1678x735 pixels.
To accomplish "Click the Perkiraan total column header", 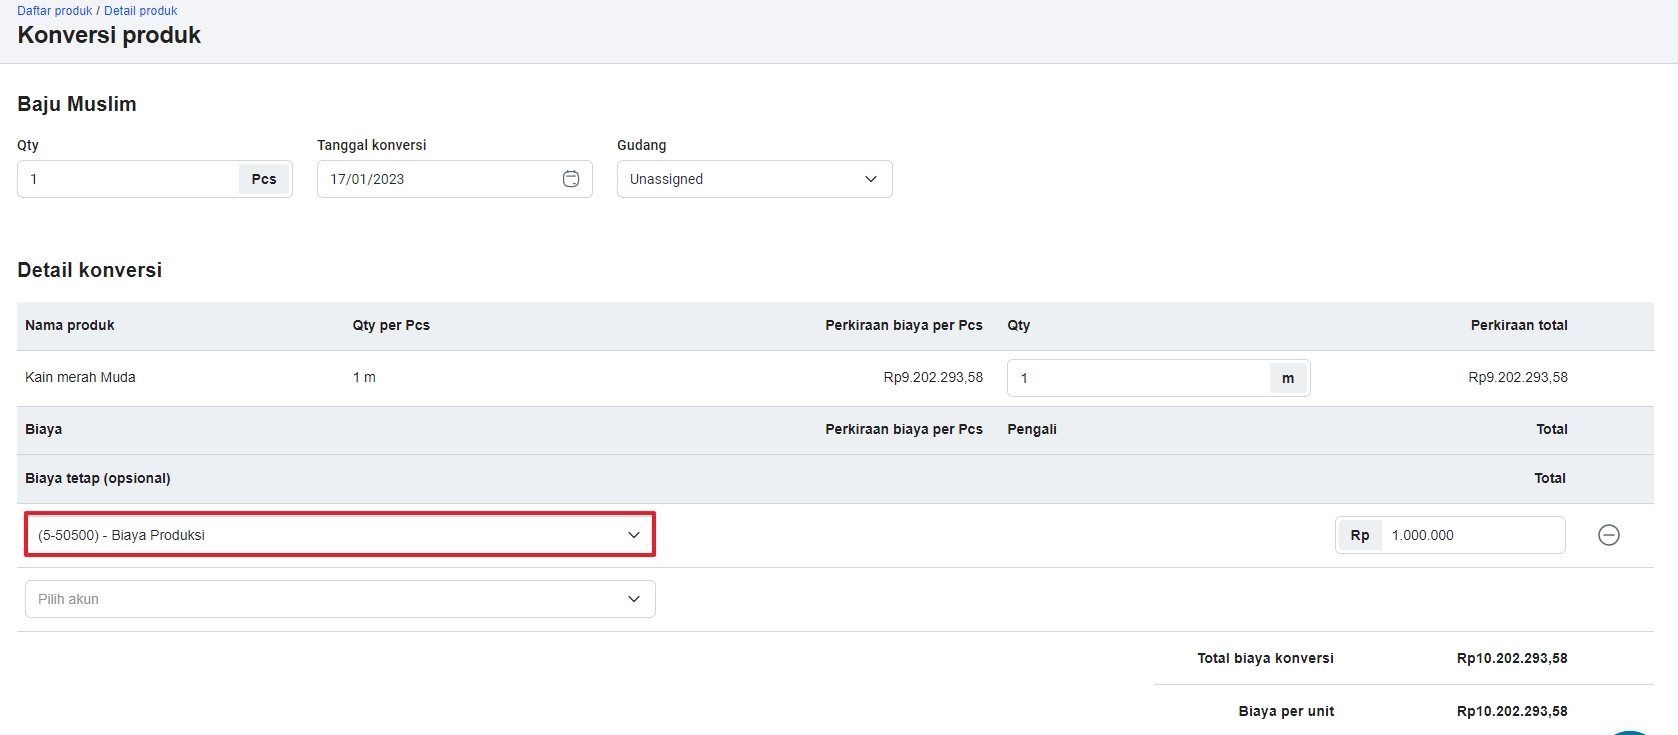I will 1519,325.
